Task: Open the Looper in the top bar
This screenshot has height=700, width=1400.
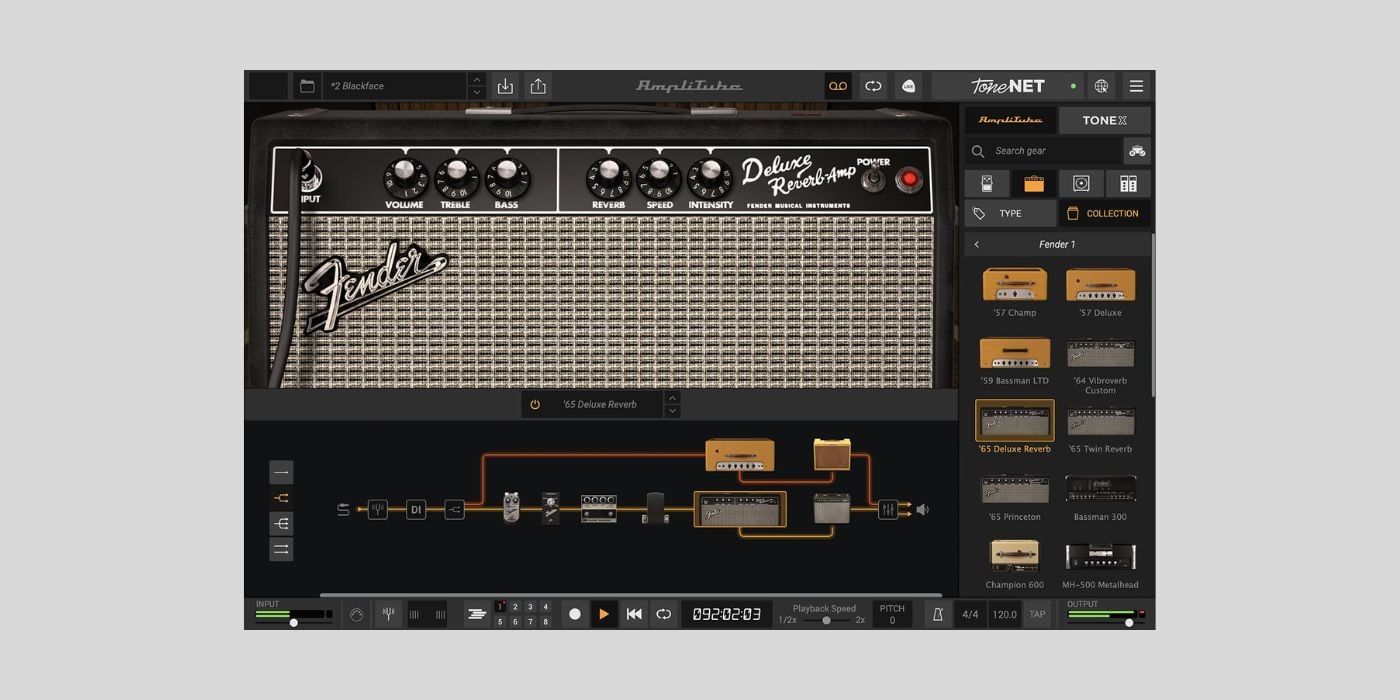Action: [x=838, y=86]
